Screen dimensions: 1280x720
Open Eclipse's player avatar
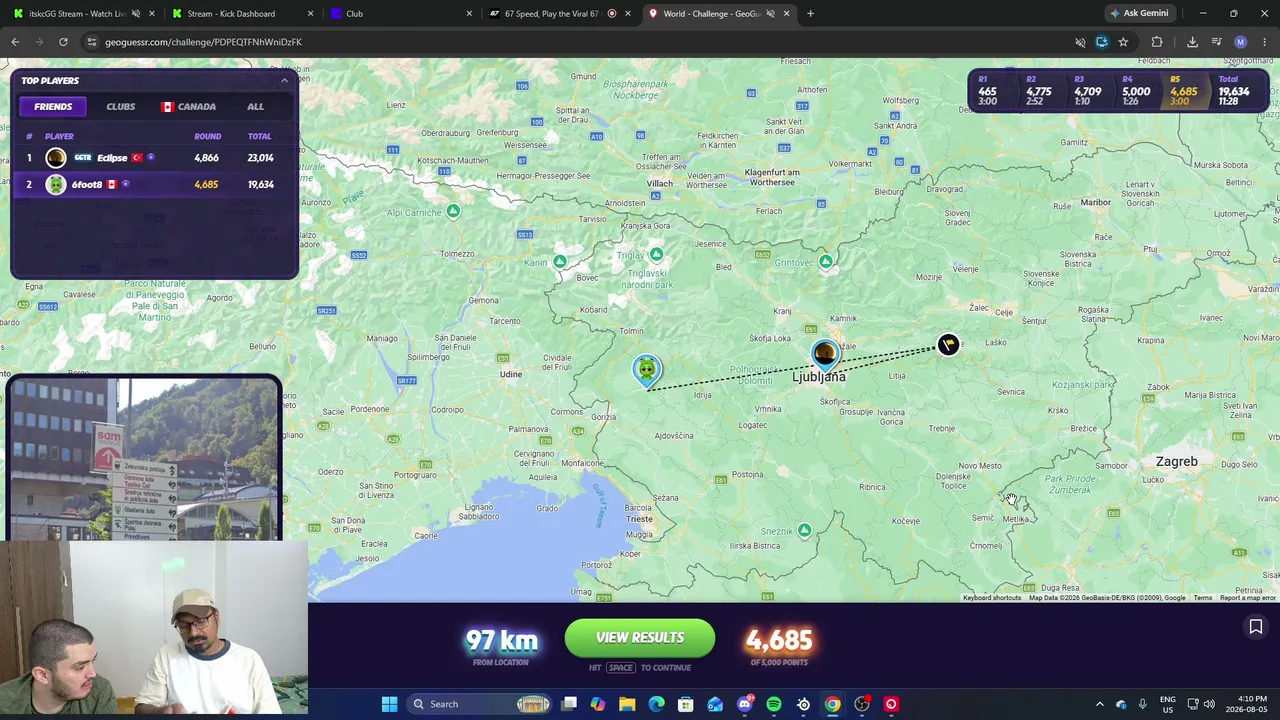point(56,157)
